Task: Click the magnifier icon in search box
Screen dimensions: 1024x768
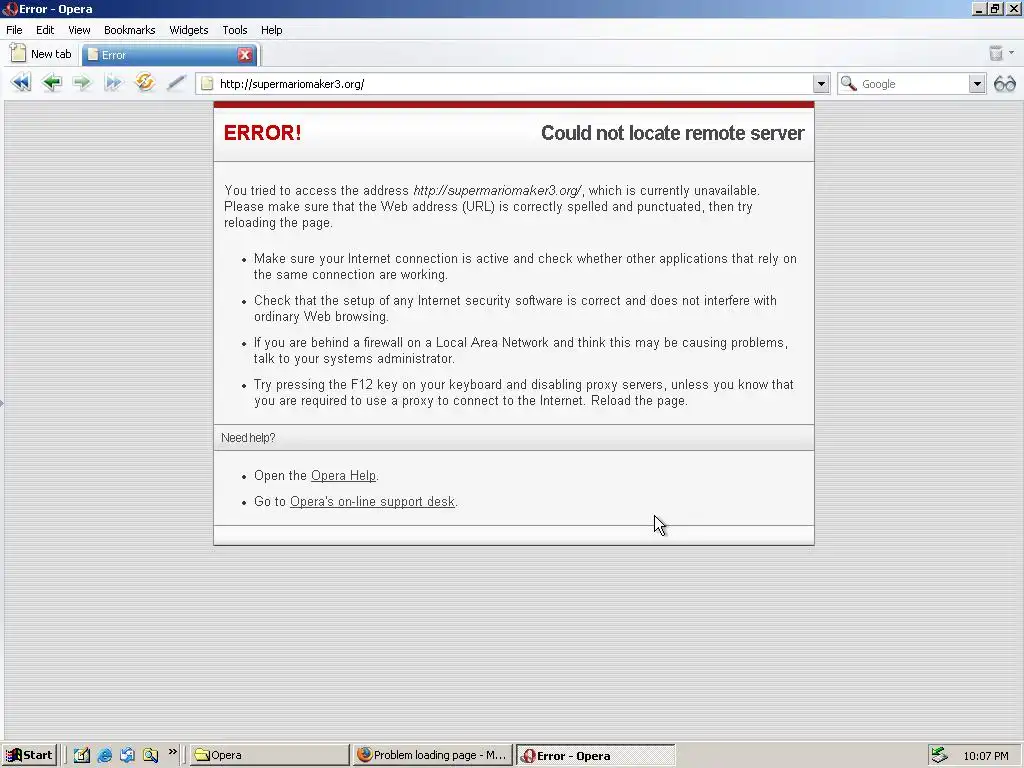Action: pyautogui.click(x=848, y=84)
